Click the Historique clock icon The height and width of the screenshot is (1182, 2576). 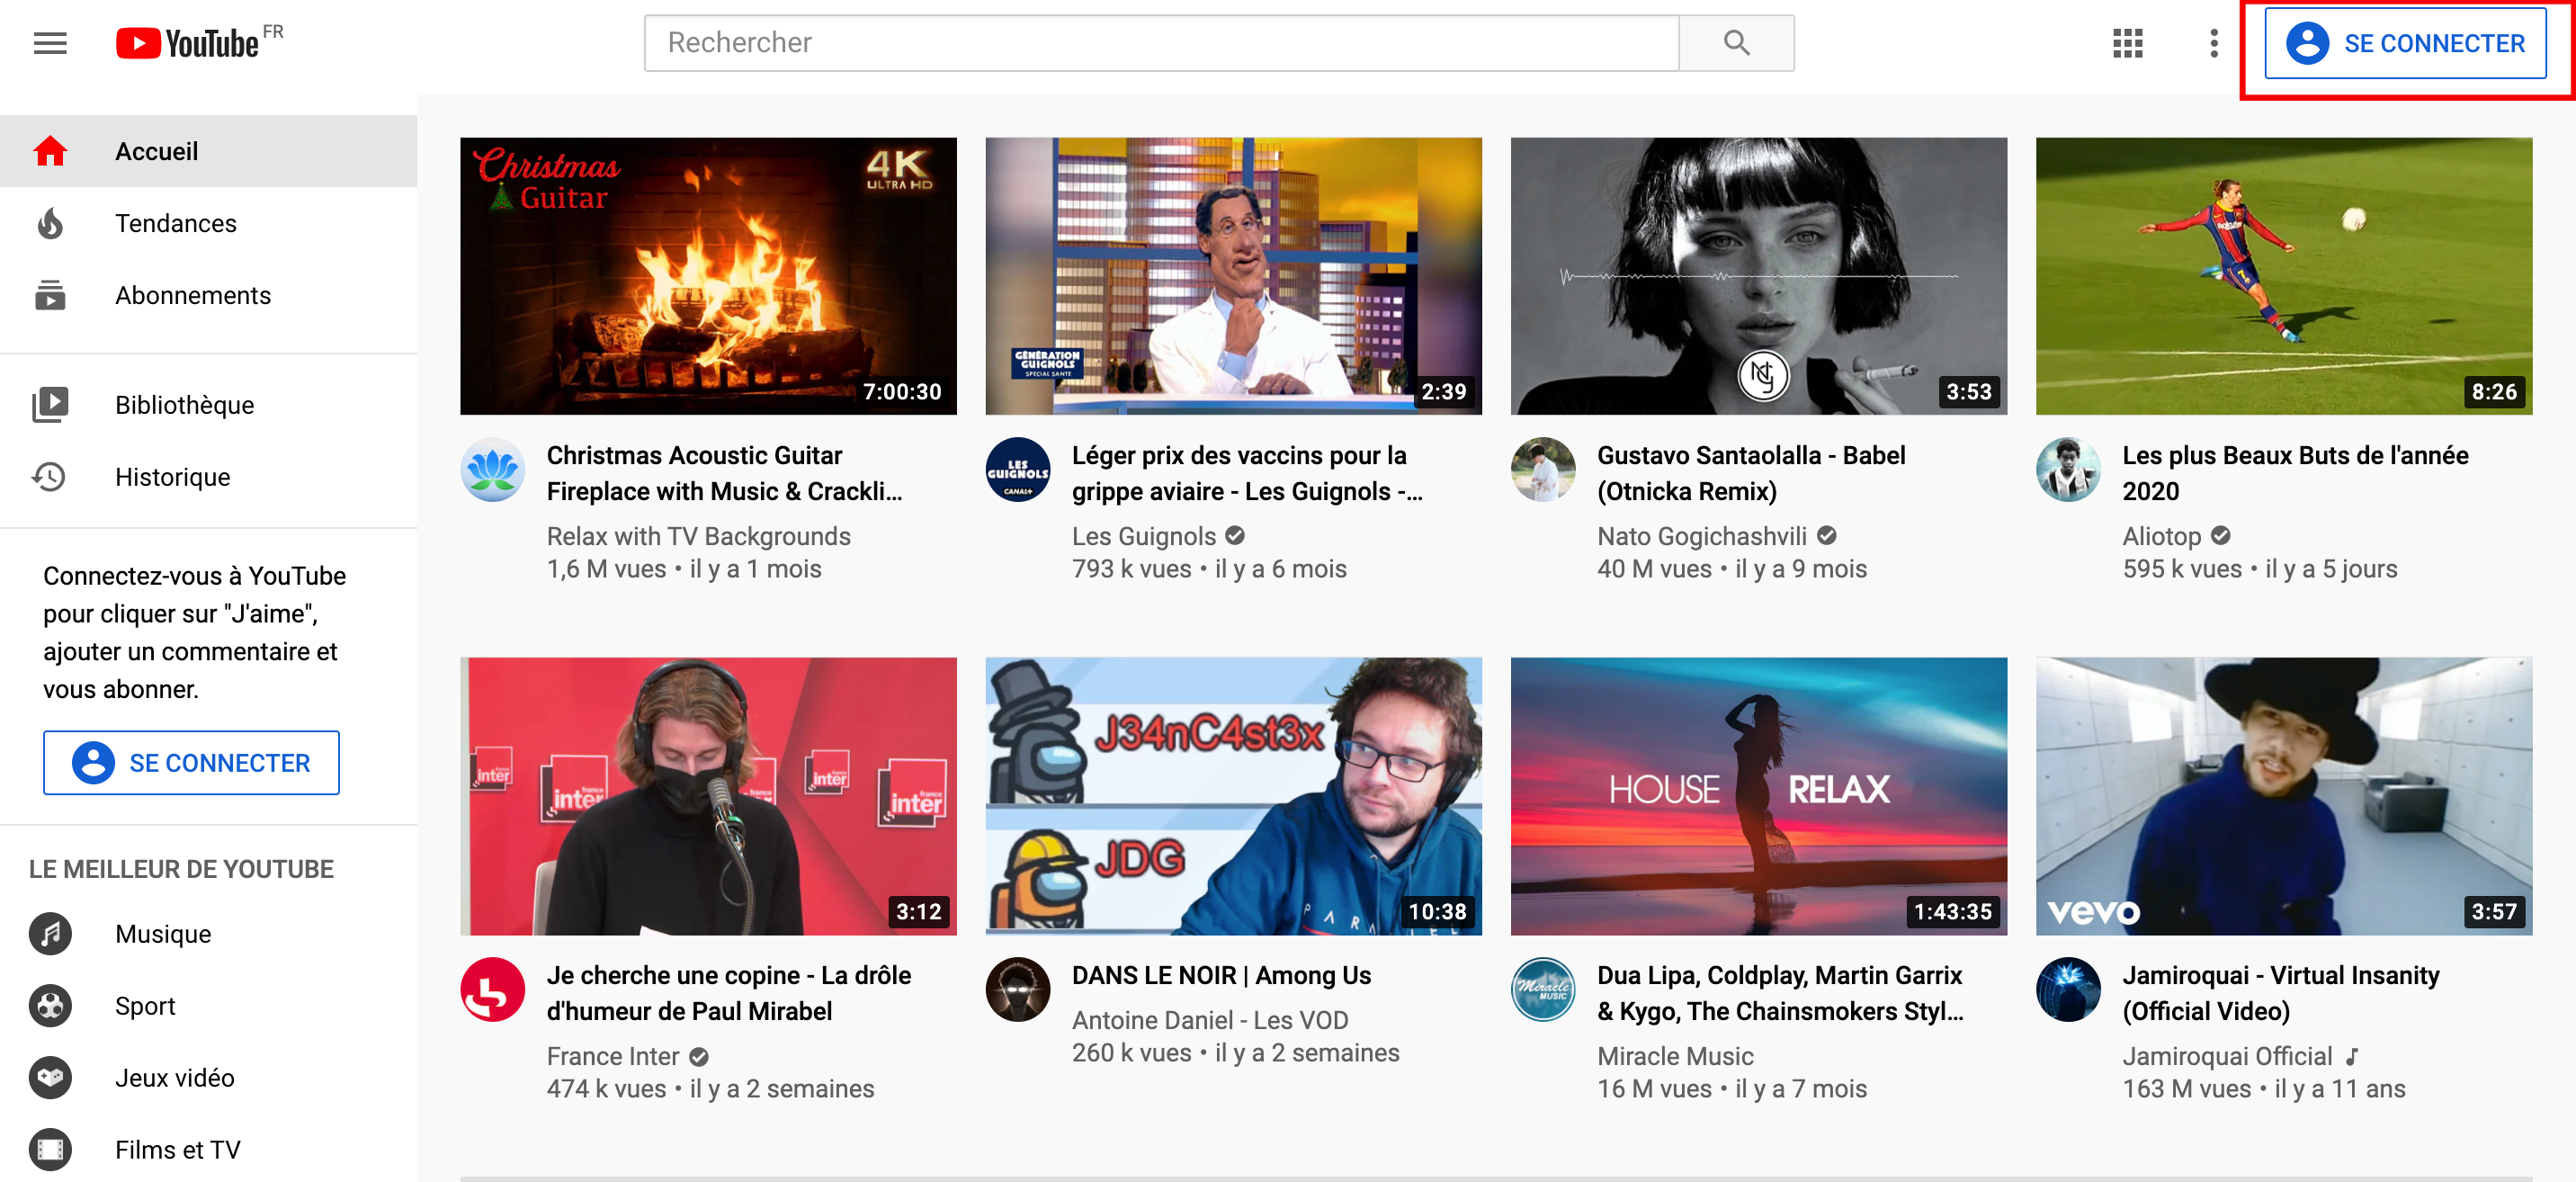[x=50, y=477]
